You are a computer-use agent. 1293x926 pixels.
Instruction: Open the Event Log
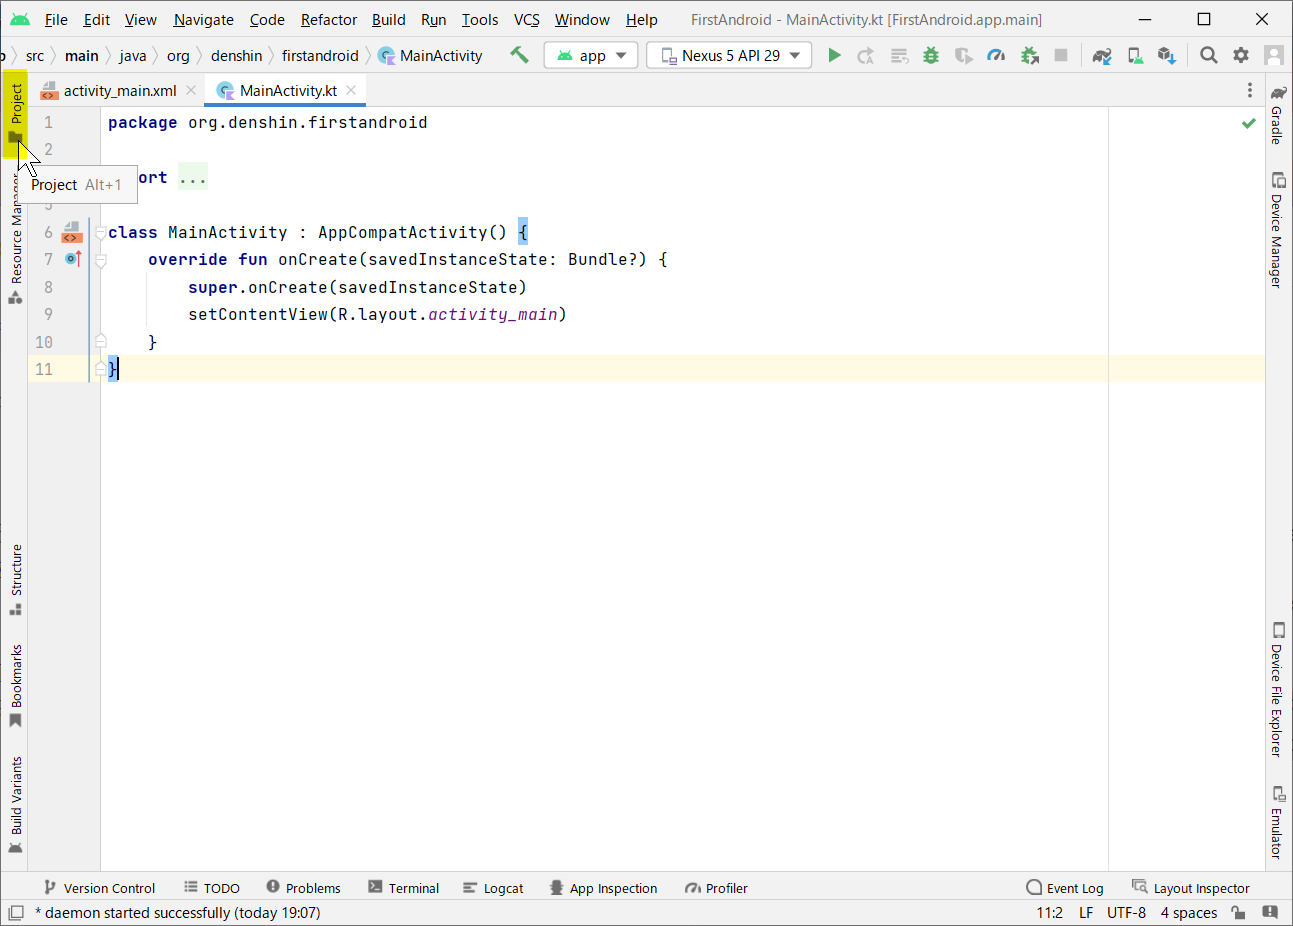(1065, 888)
